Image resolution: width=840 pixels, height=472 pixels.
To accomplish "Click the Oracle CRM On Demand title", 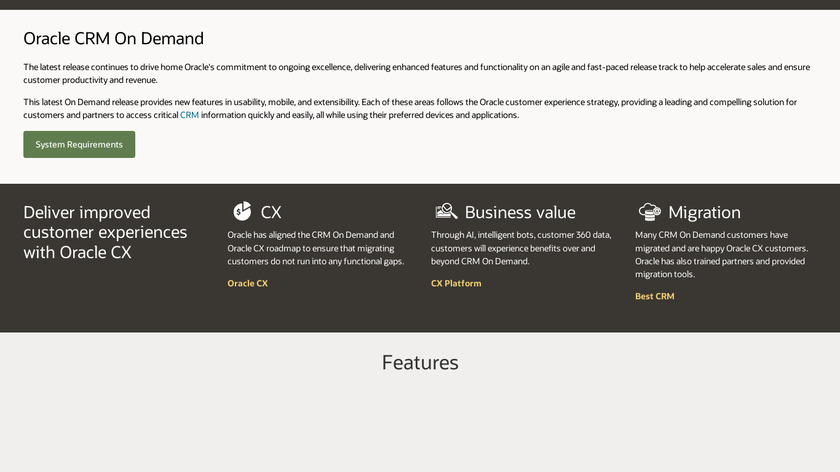I will point(113,39).
